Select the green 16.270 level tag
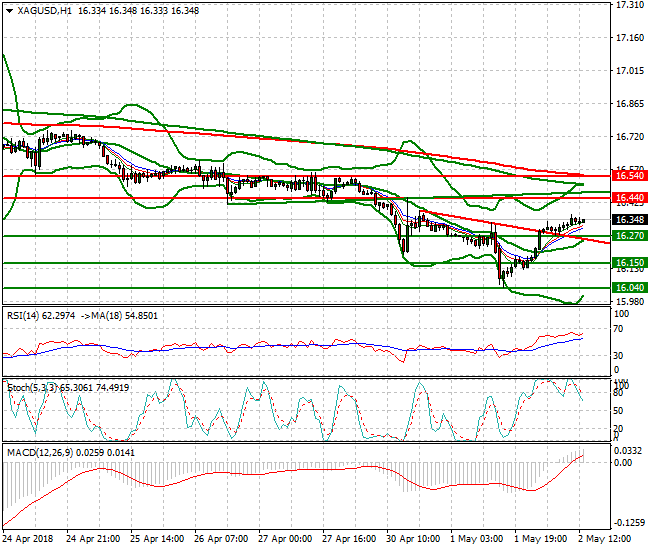Image resolution: width=650 pixels, height=550 pixels. pos(629,236)
